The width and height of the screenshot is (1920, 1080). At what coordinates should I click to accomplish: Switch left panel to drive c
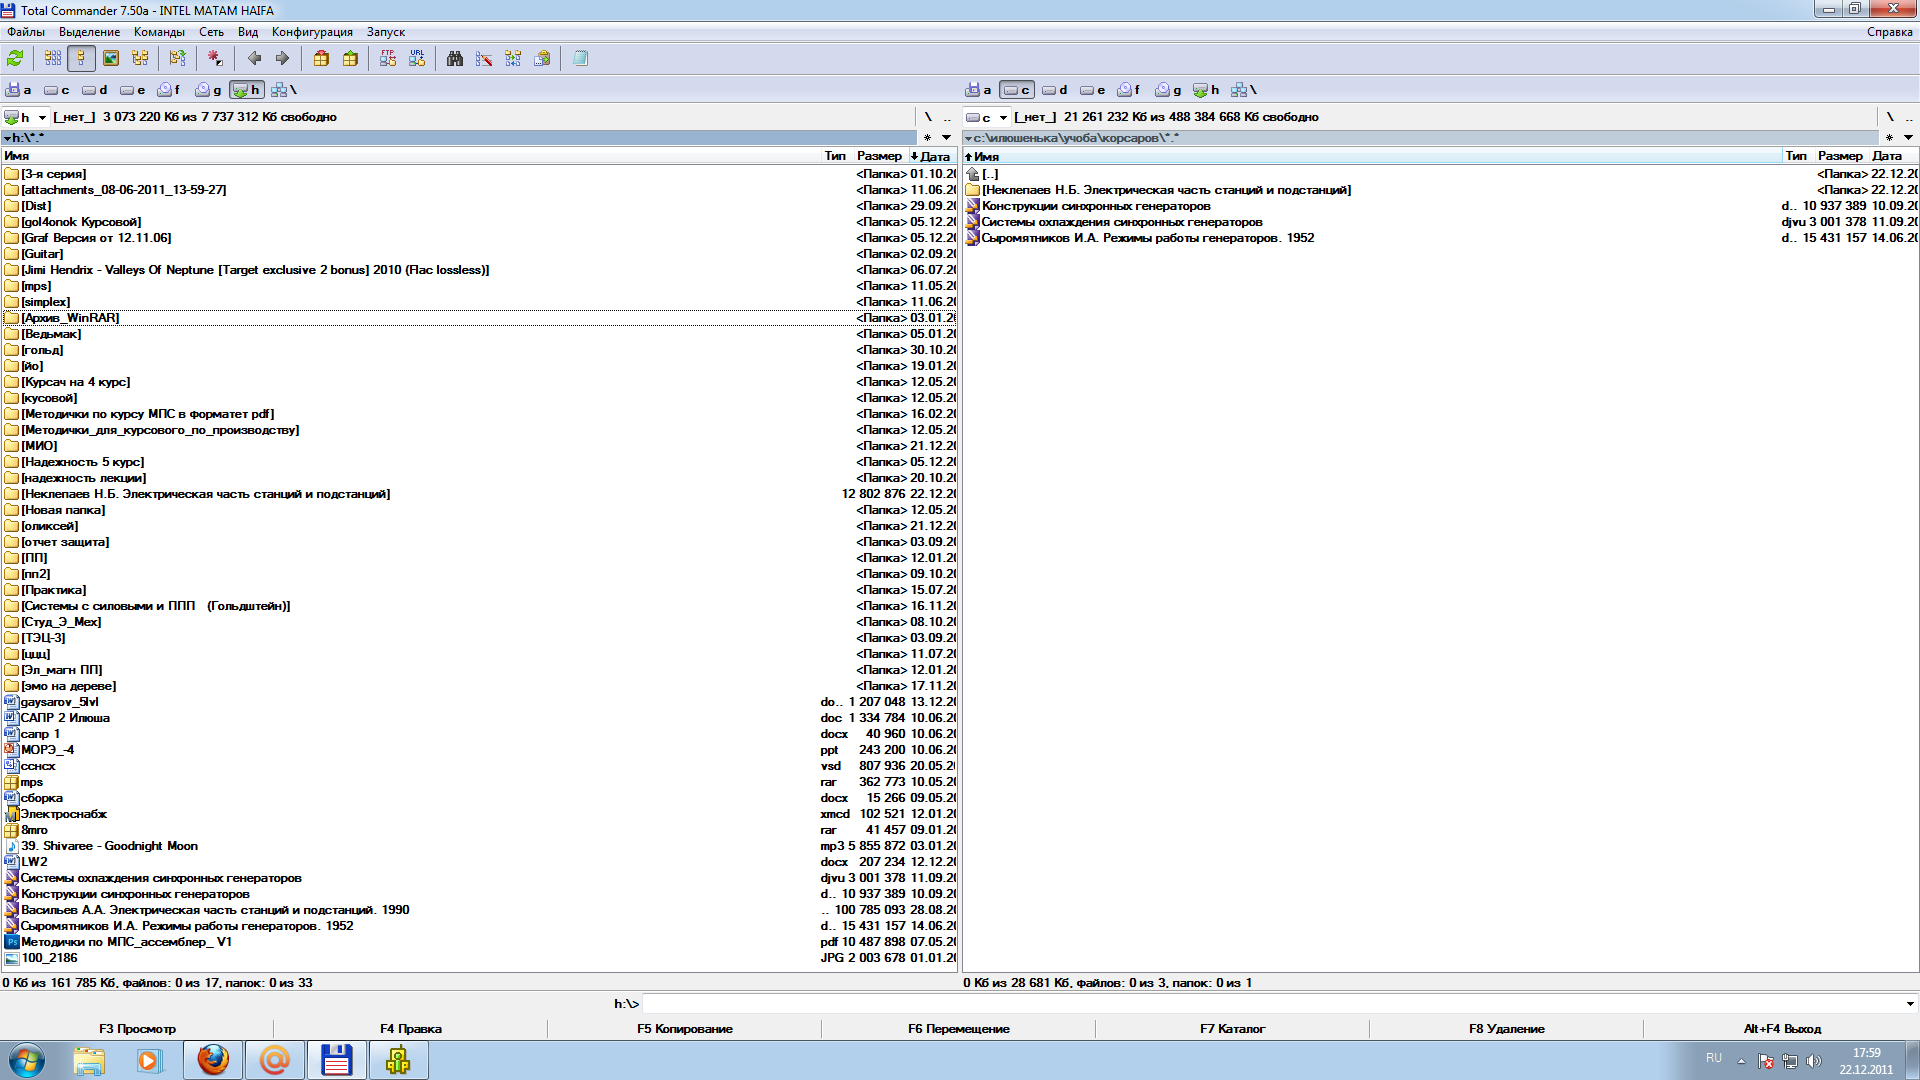tap(57, 90)
